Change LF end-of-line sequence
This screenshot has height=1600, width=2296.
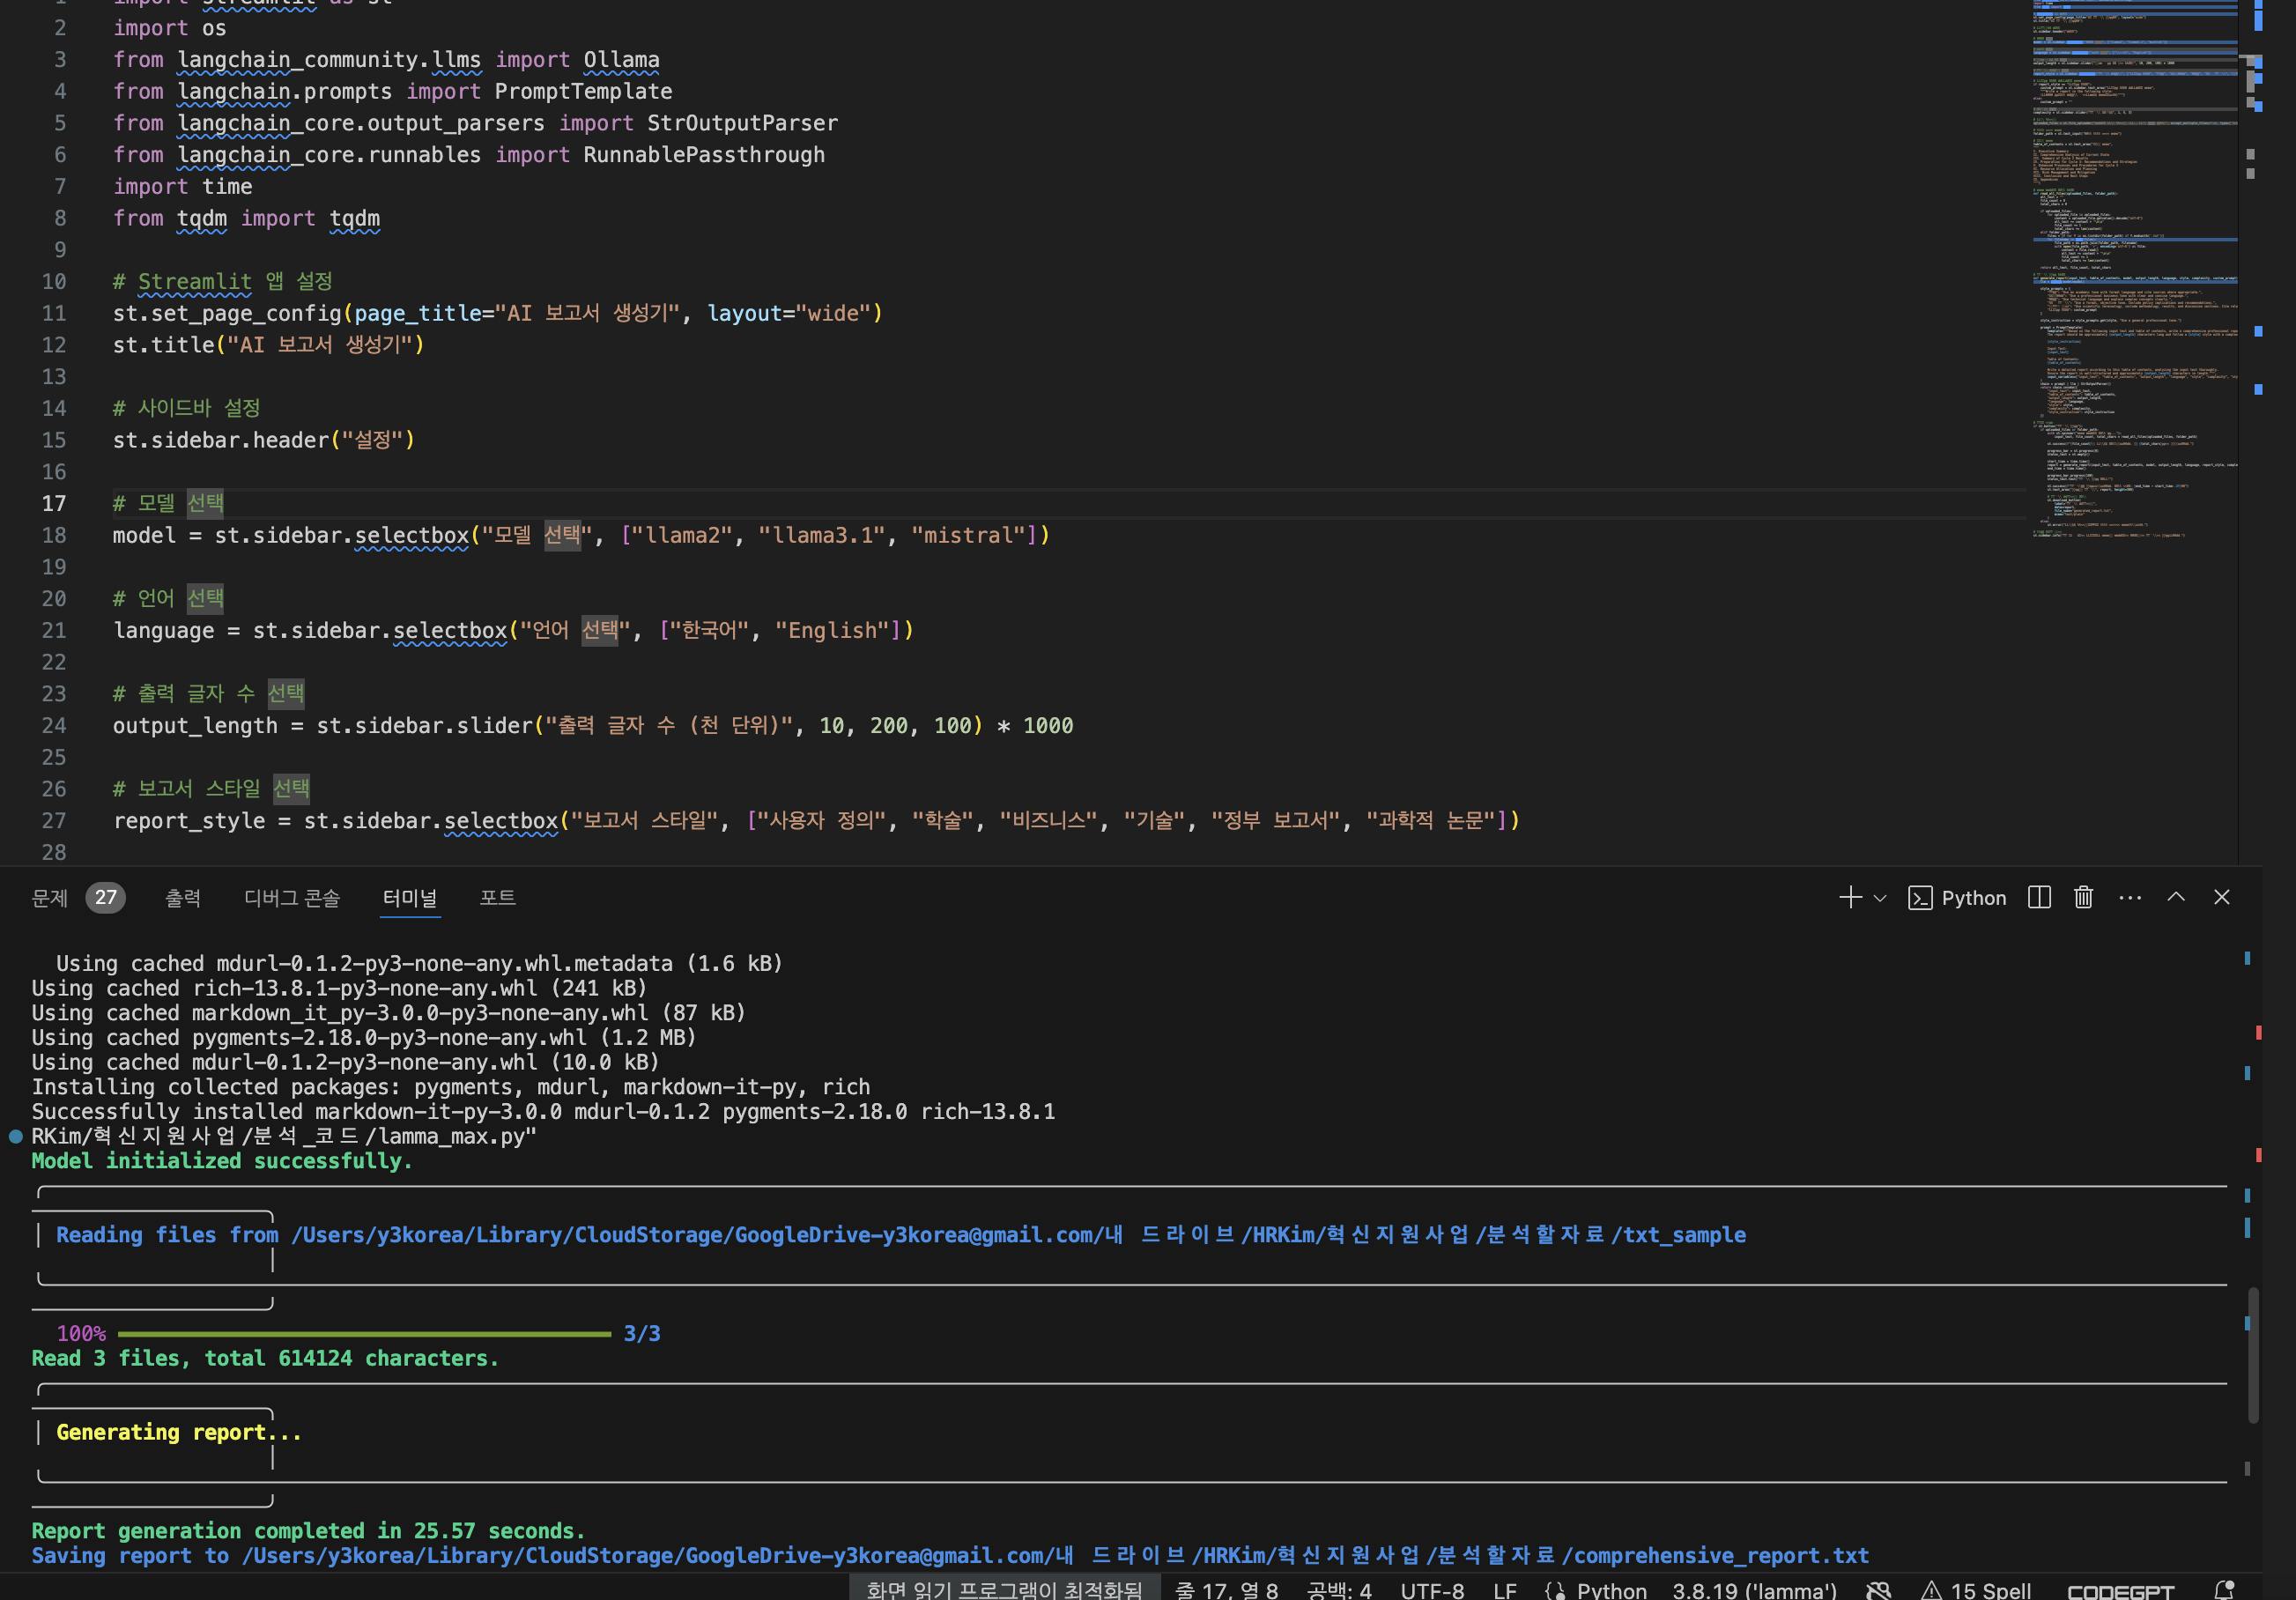click(1504, 1590)
